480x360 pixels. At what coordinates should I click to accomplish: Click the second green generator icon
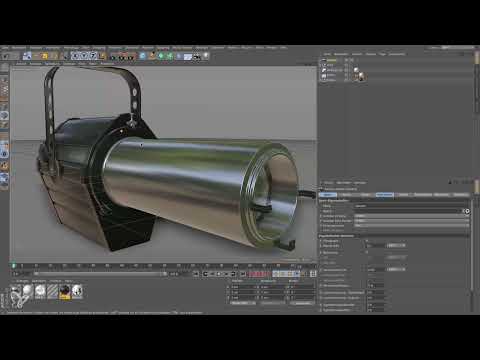170,56
